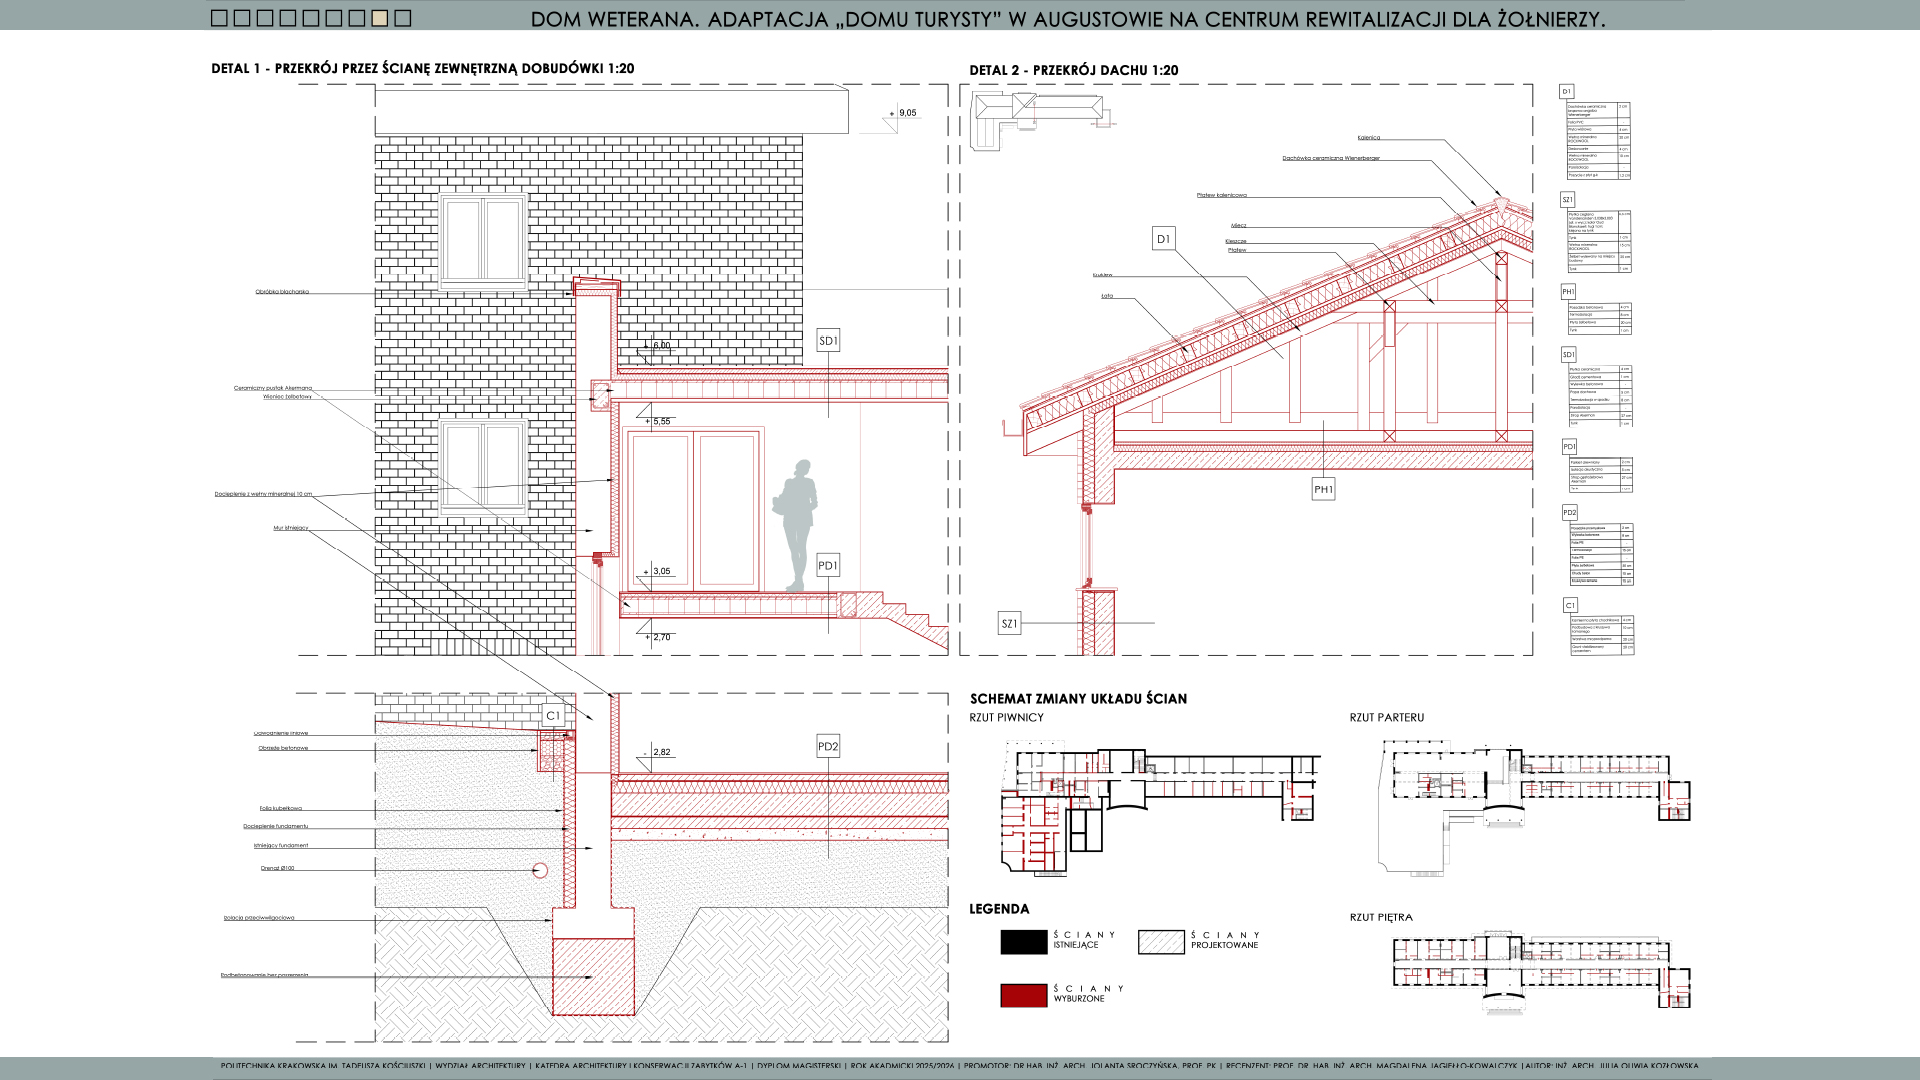Screen dimensions: 1920x1080
Task: Click the SZ1 tag beside the wall section
Action: [1010, 624]
